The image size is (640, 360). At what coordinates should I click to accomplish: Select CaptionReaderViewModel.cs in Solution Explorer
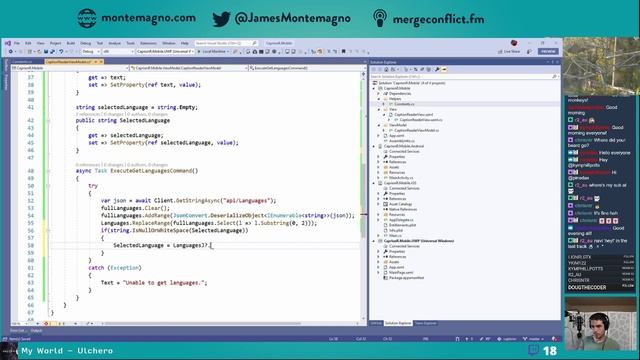point(416,130)
